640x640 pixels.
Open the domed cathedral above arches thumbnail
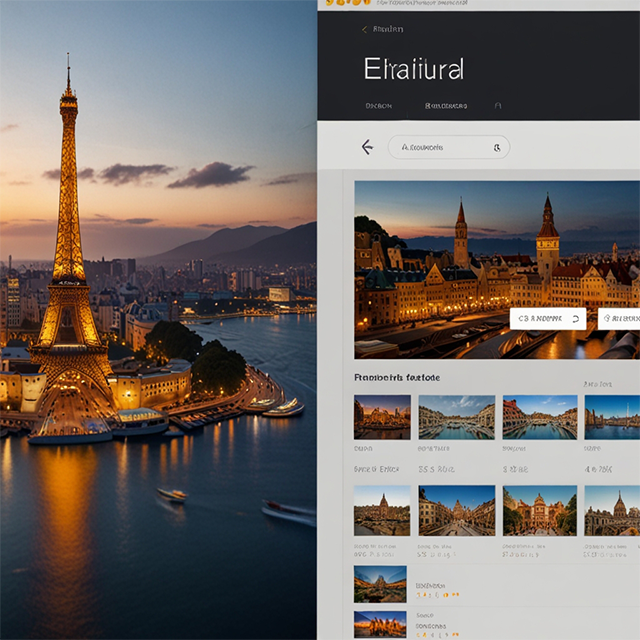(612, 510)
